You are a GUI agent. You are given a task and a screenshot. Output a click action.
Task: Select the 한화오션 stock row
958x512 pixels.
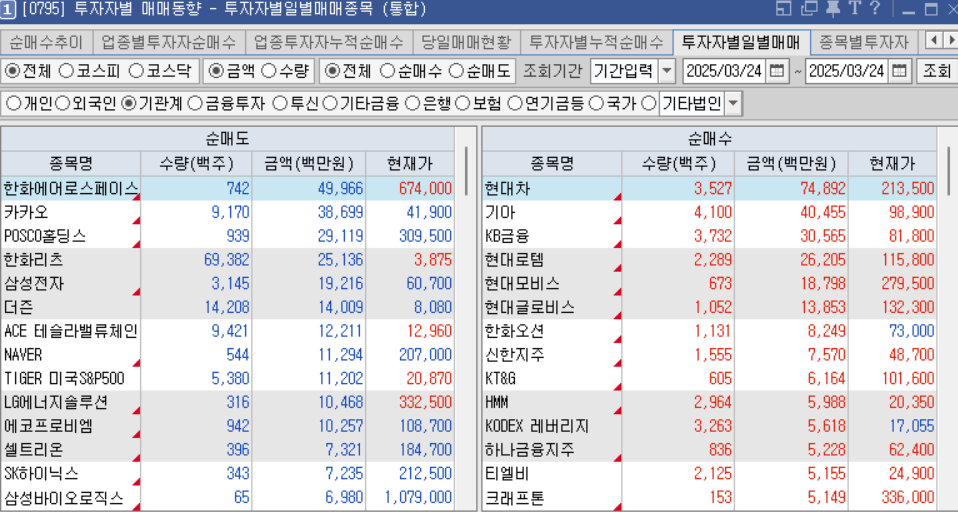tap(709, 331)
